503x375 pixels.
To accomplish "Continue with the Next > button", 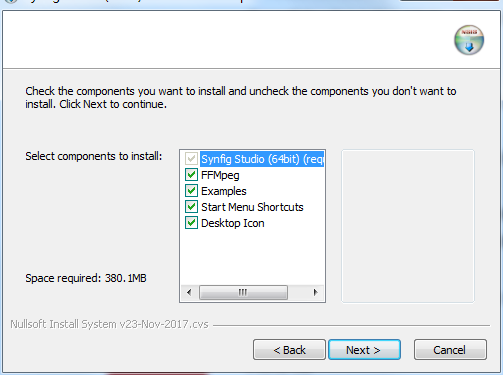I will click(364, 350).
